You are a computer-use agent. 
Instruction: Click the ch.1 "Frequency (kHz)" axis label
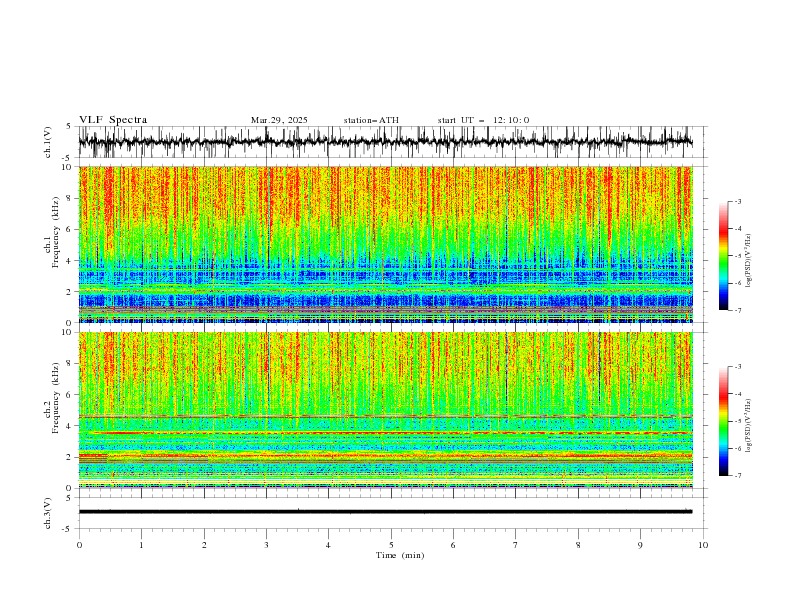click(x=56, y=232)
